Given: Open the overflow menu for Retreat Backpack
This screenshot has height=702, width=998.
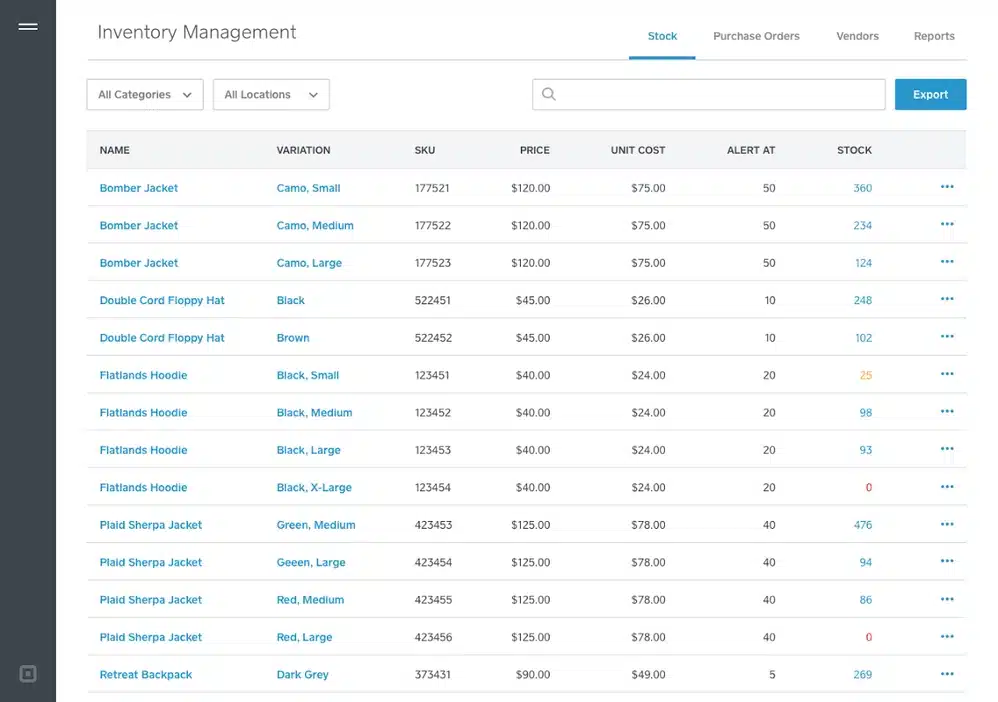Looking at the screenshot, I should point(946,675).
